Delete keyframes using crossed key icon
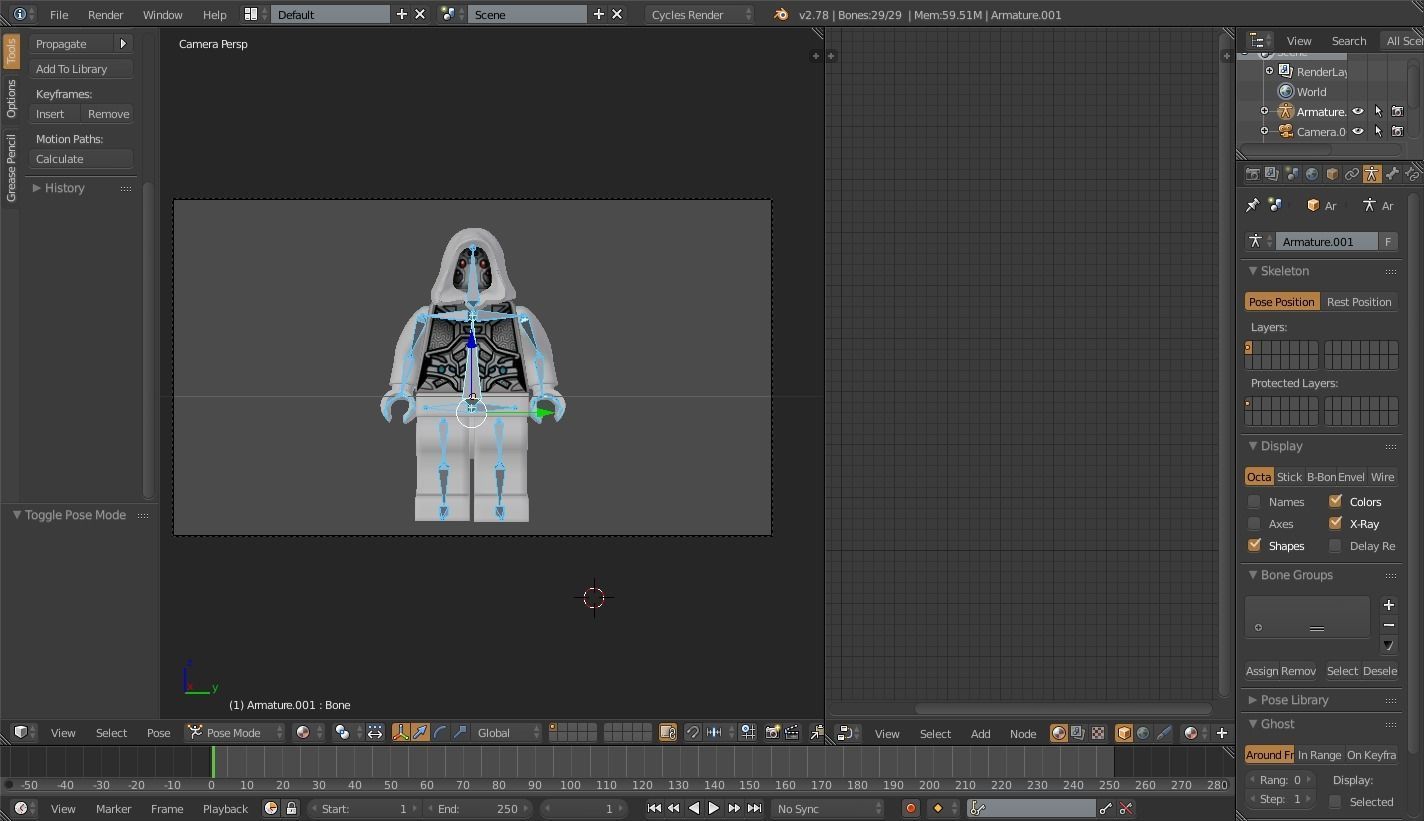1424x821 pixels. pyautogui.click(x=1126, y=809)
